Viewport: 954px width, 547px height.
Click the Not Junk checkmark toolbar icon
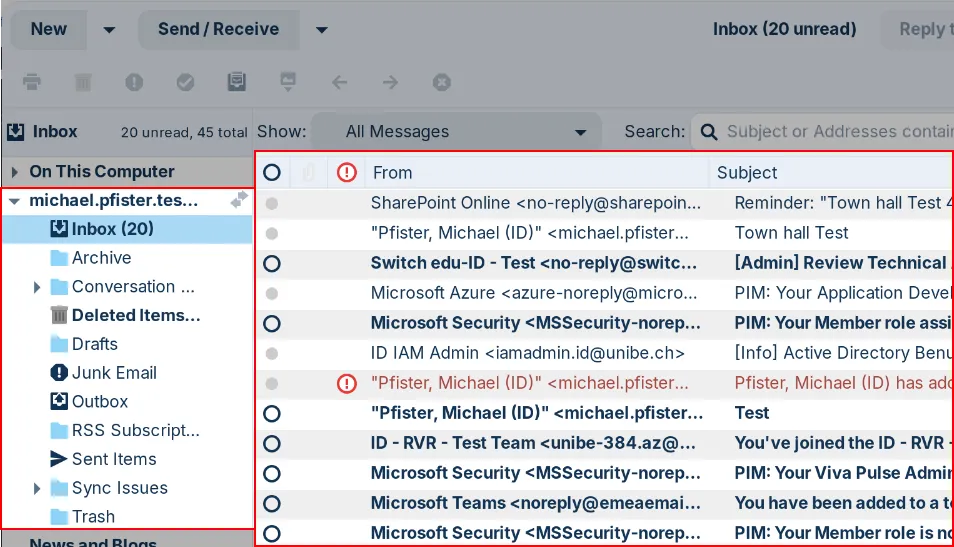(186, 82)
